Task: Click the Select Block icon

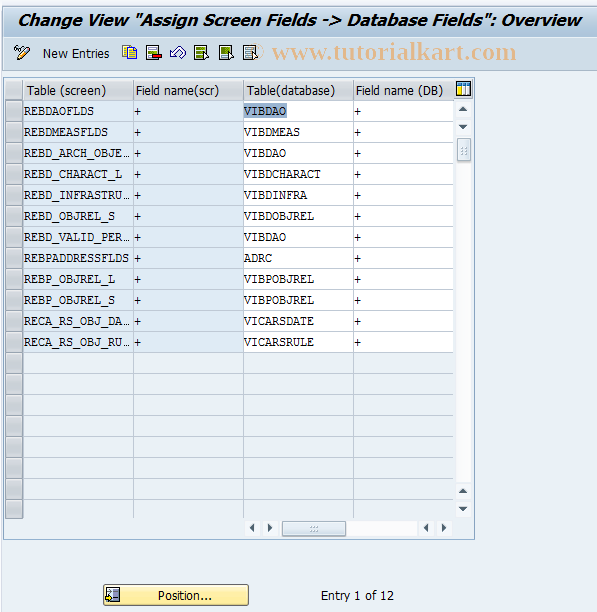Action: pos(226,53)
